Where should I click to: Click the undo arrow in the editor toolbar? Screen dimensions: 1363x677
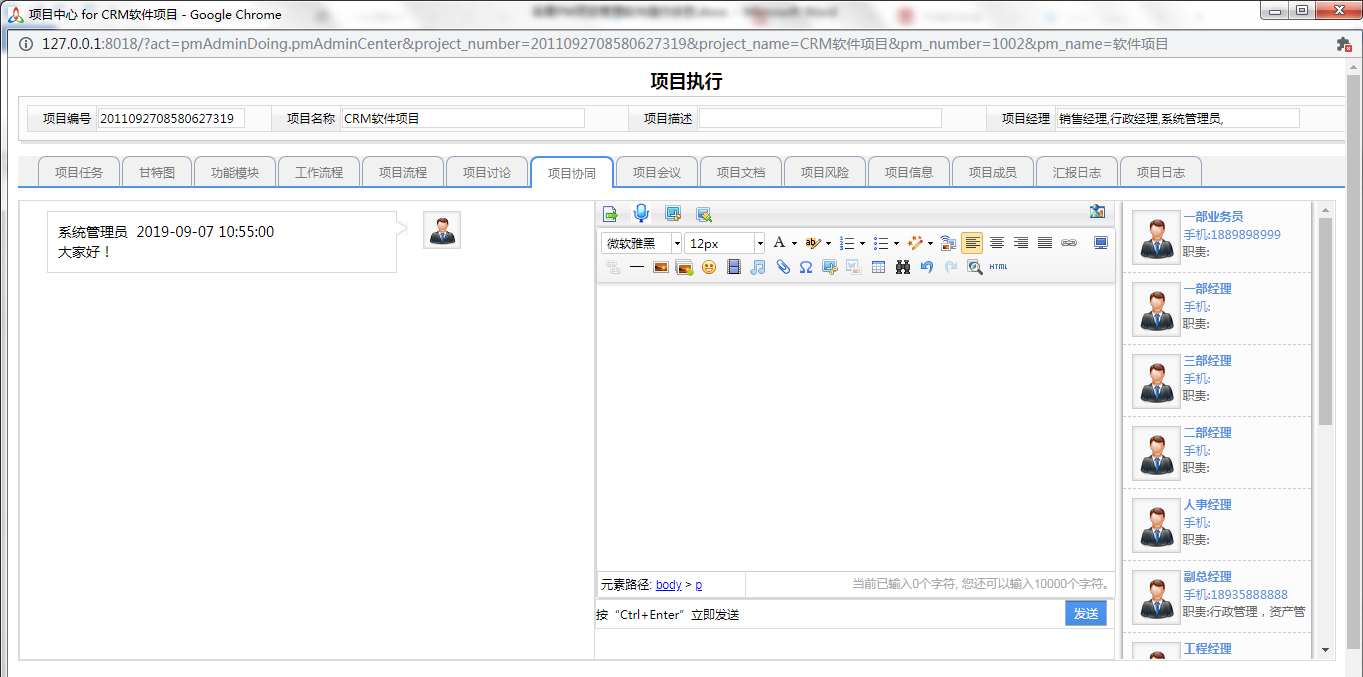[926, 267]
